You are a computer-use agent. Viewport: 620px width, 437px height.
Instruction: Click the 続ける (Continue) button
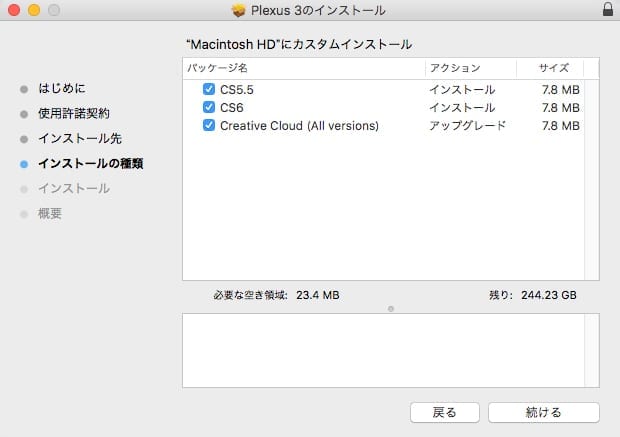[544, 412]
